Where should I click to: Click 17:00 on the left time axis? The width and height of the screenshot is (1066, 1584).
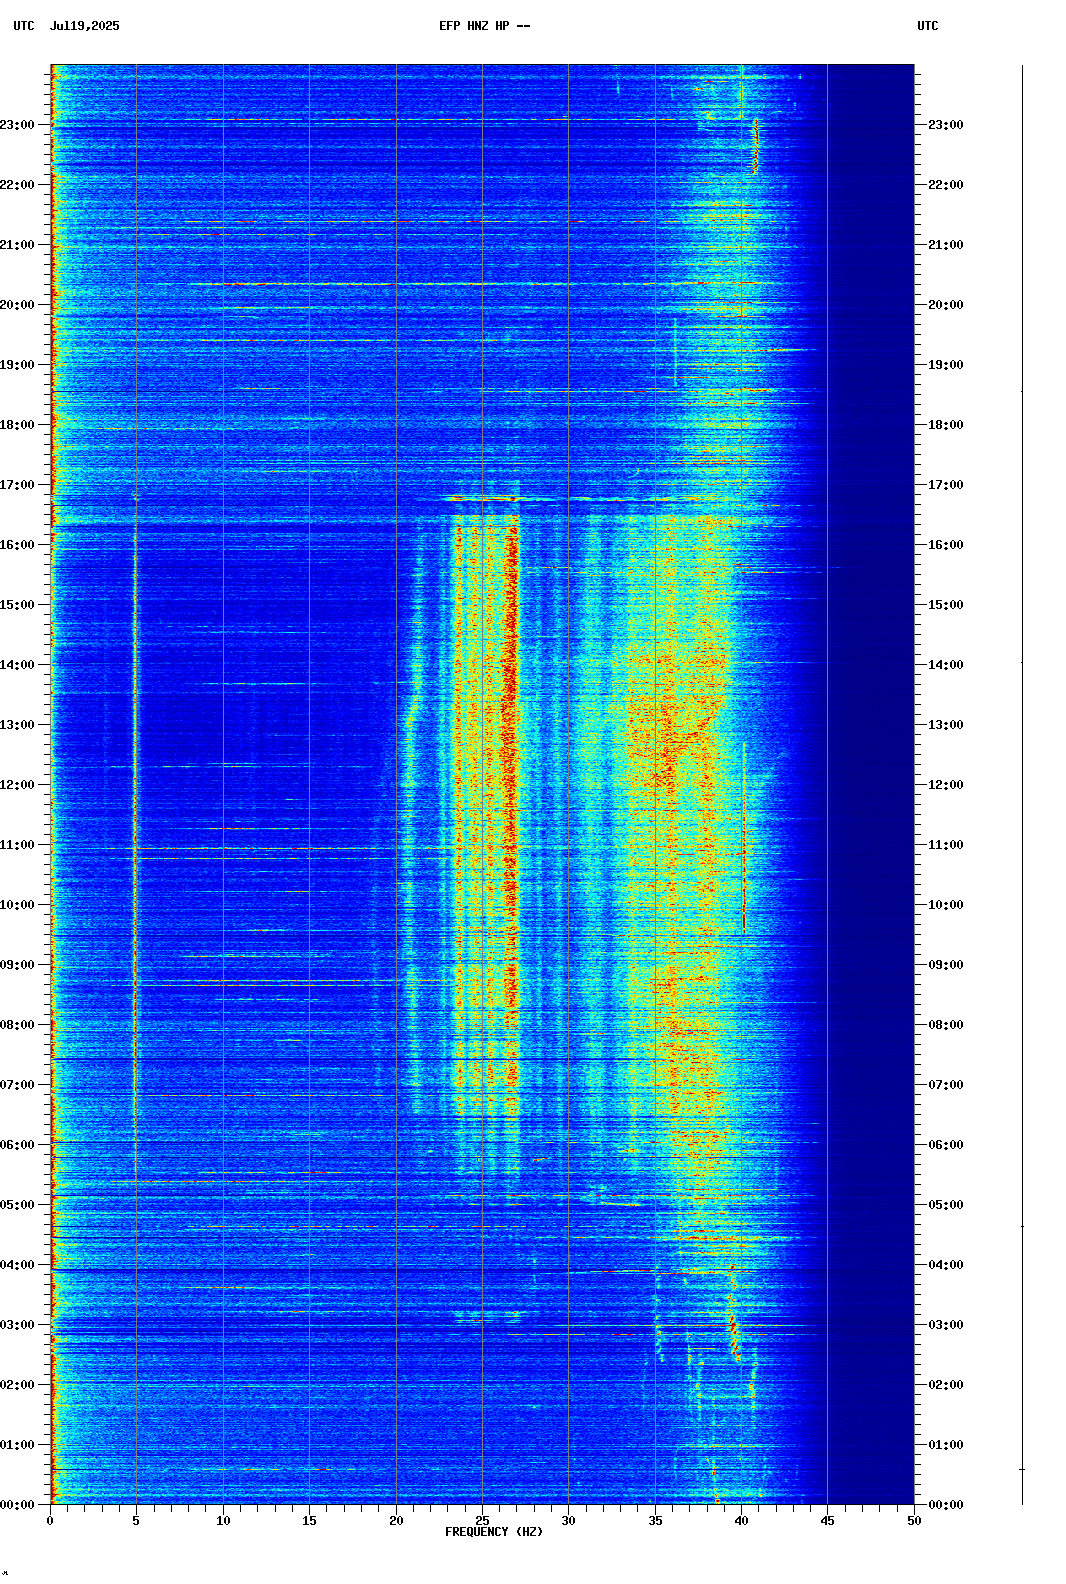(17, 485)
